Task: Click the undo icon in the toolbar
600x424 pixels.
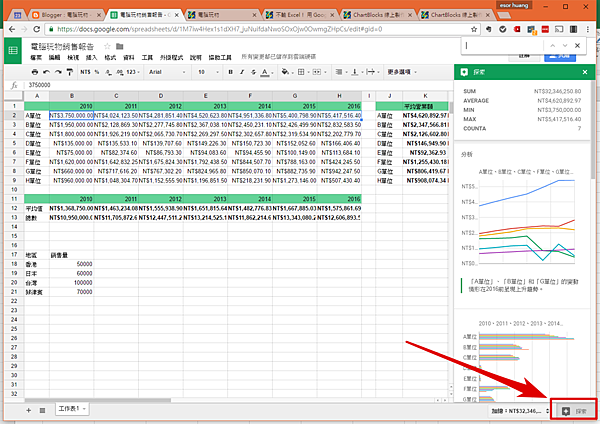Action: (48, 72)
